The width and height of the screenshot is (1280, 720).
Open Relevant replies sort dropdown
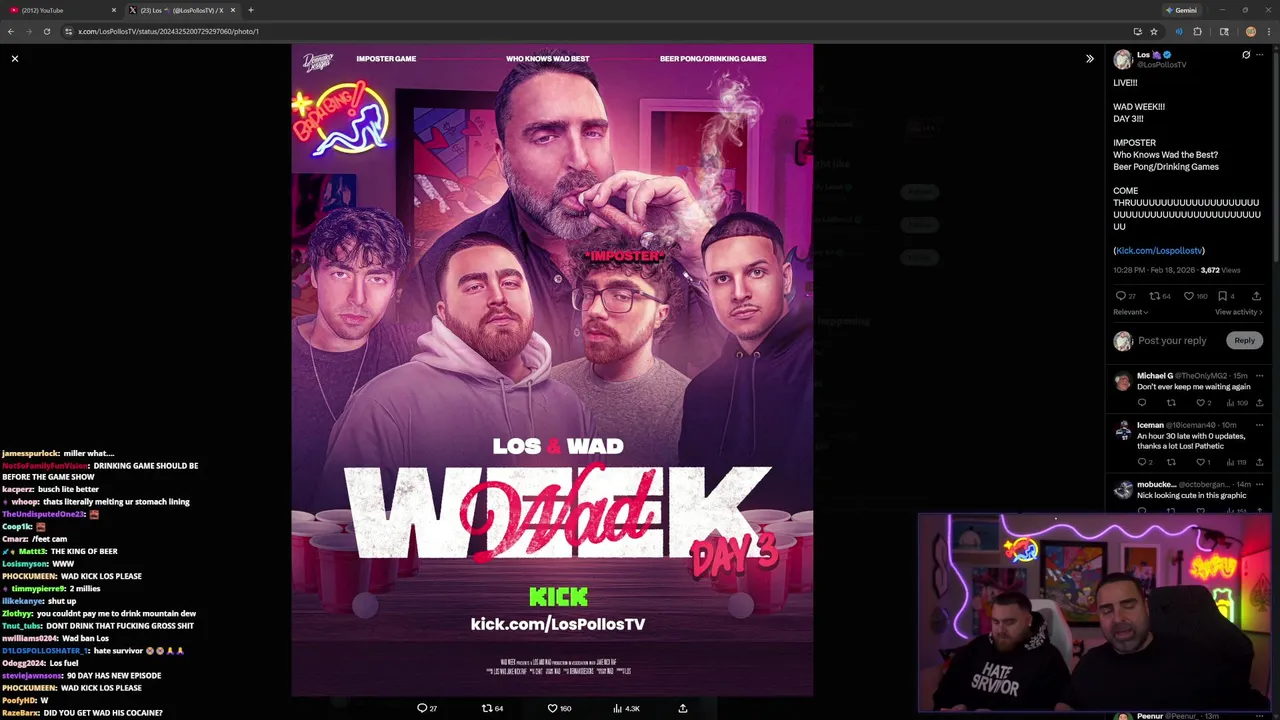click(1130, 312)
